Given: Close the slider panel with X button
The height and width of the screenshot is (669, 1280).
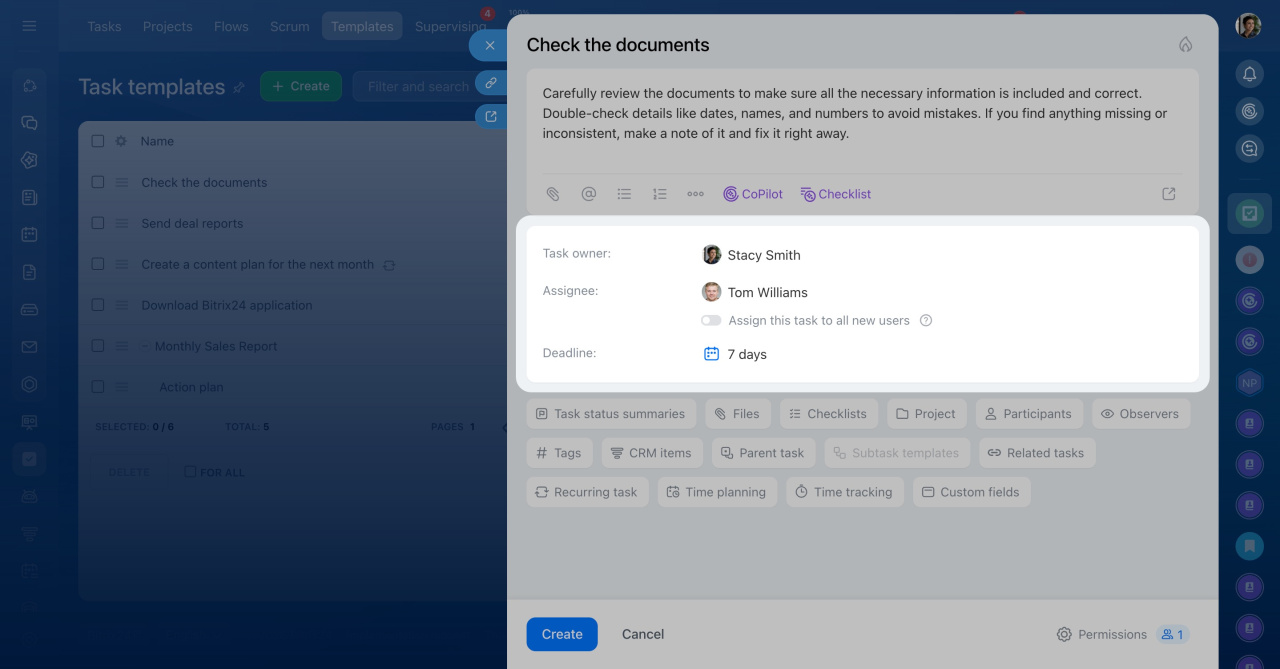Looking at the screenshot, I should point(490,45).
